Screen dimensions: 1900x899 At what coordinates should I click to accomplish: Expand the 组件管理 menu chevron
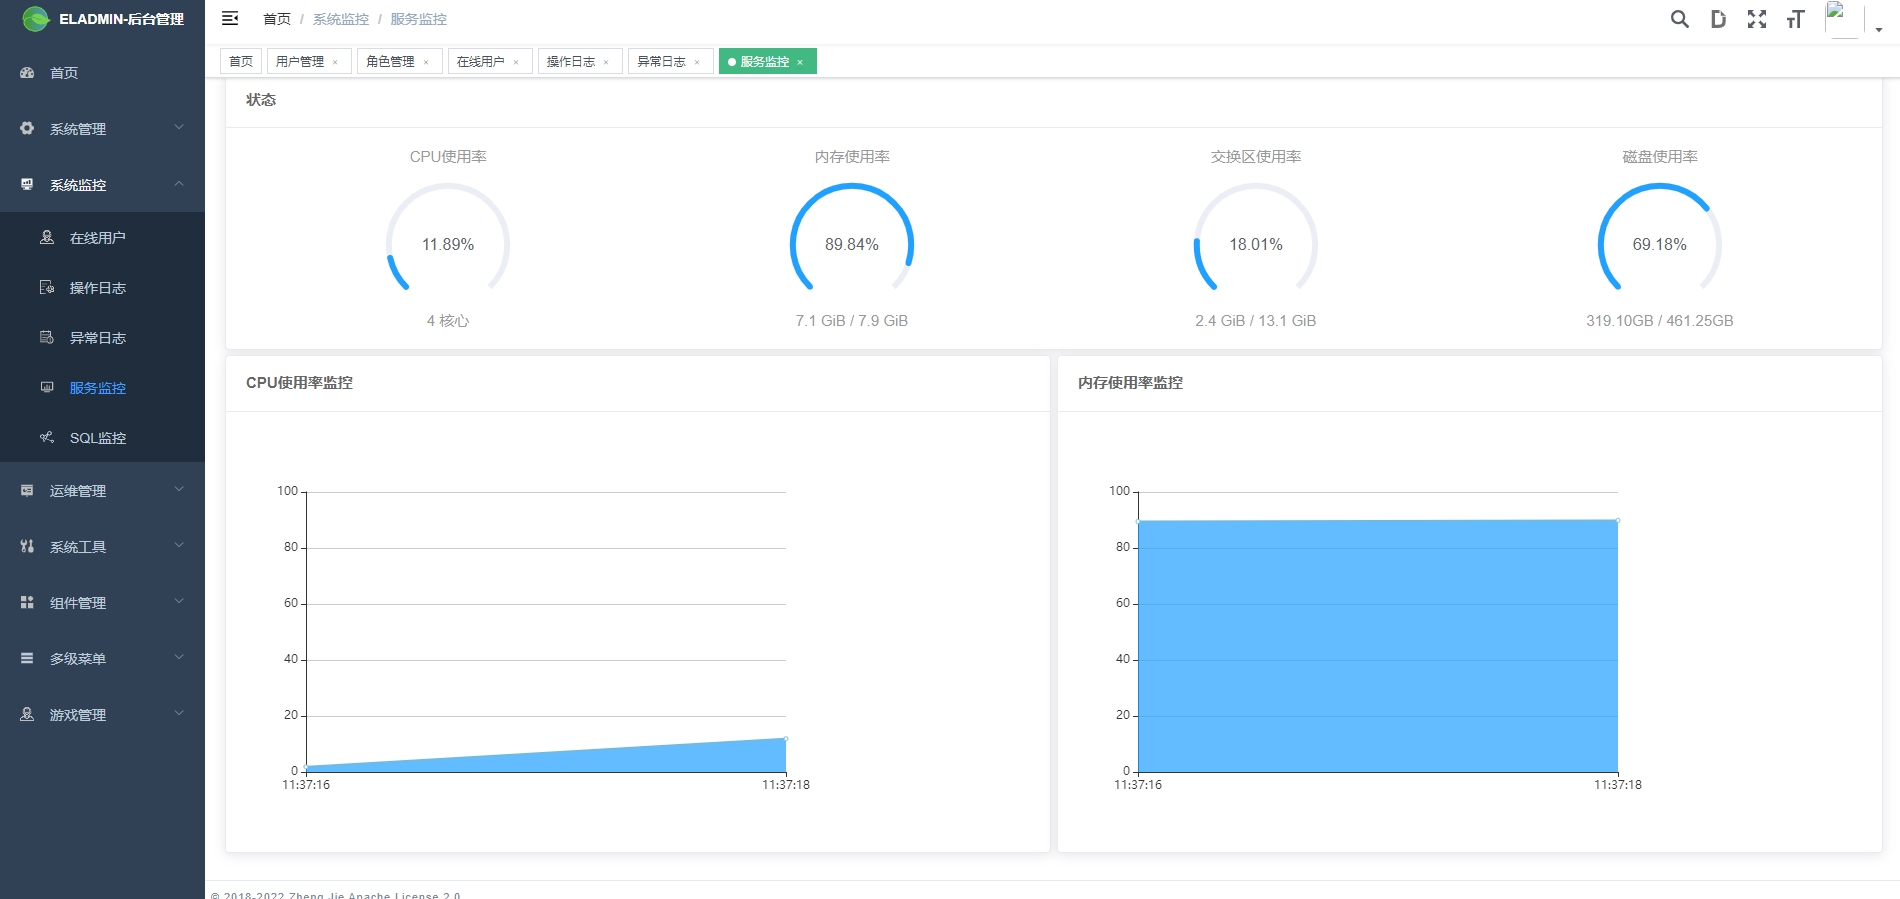pyautogui.click(x=179, y=601)
